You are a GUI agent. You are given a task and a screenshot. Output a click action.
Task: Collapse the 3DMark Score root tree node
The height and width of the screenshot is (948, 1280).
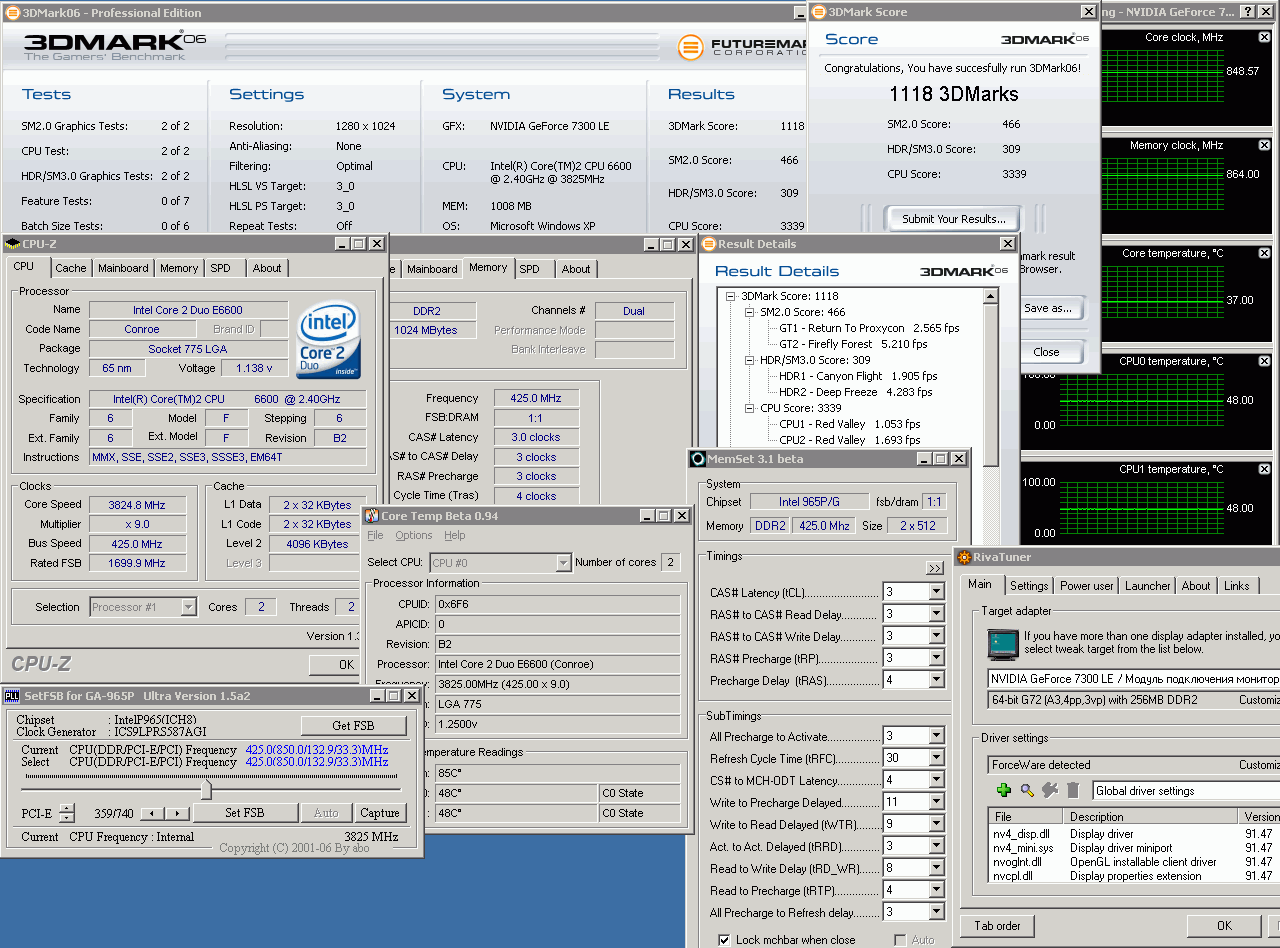point(731,296)
